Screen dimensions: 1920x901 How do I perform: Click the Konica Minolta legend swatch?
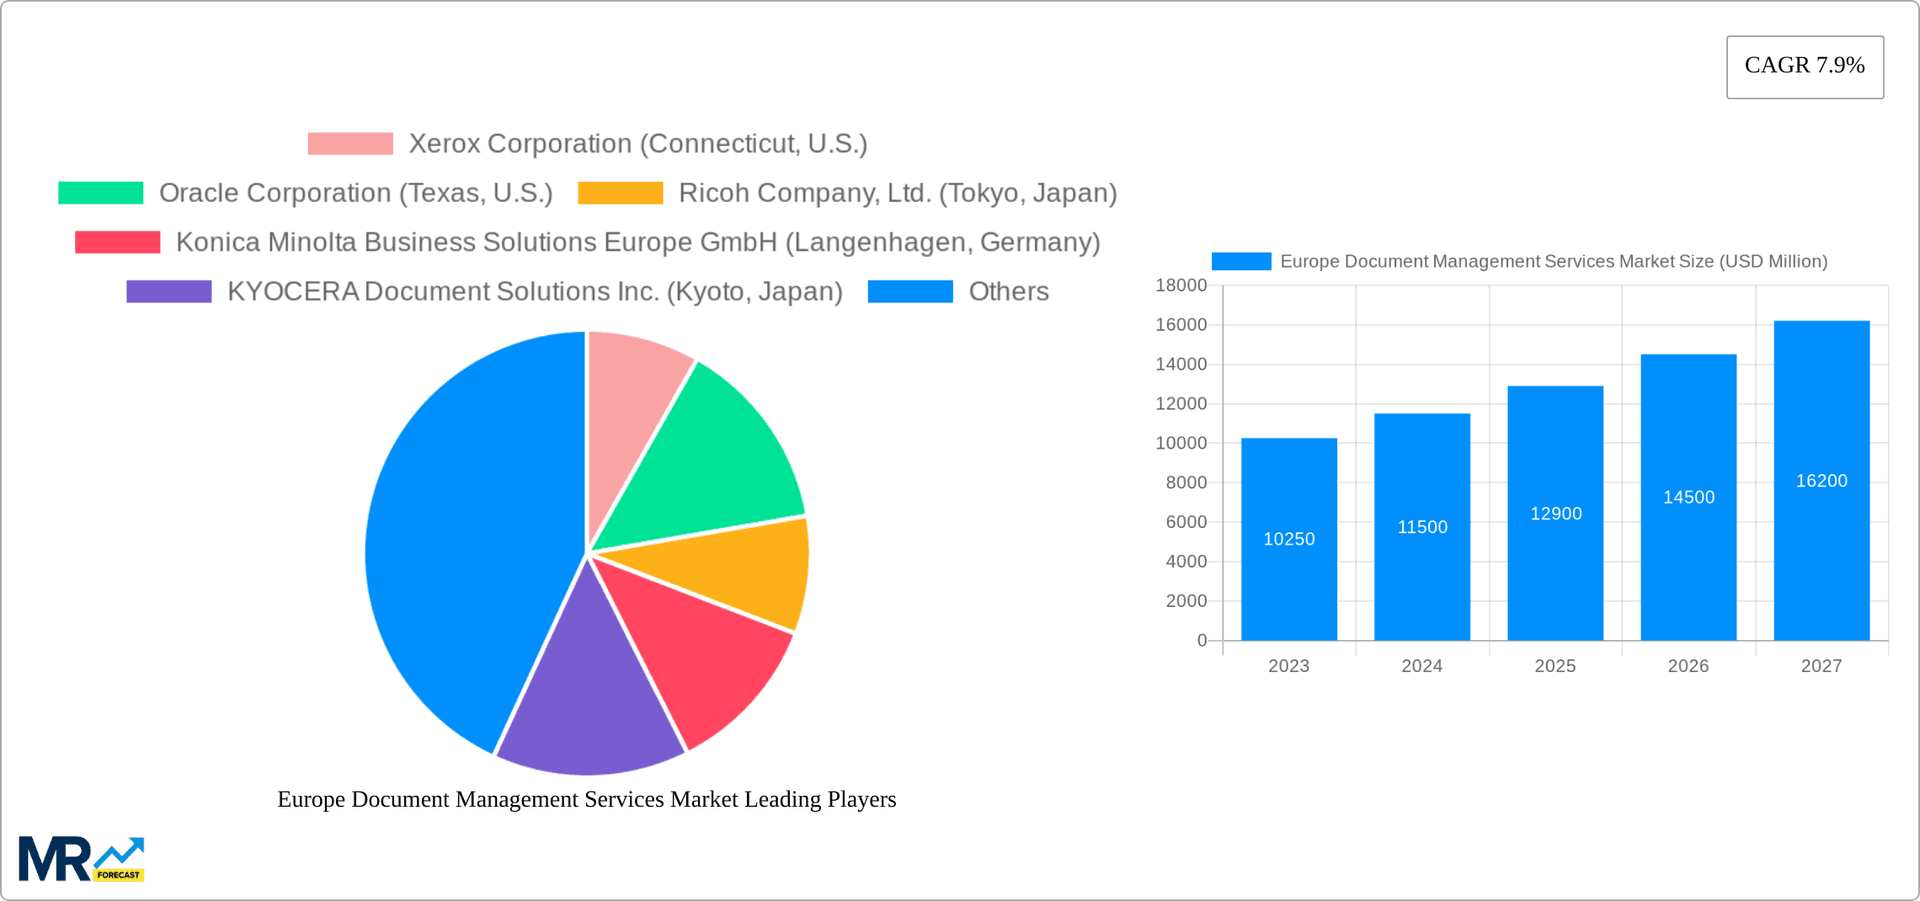(118, 242)
